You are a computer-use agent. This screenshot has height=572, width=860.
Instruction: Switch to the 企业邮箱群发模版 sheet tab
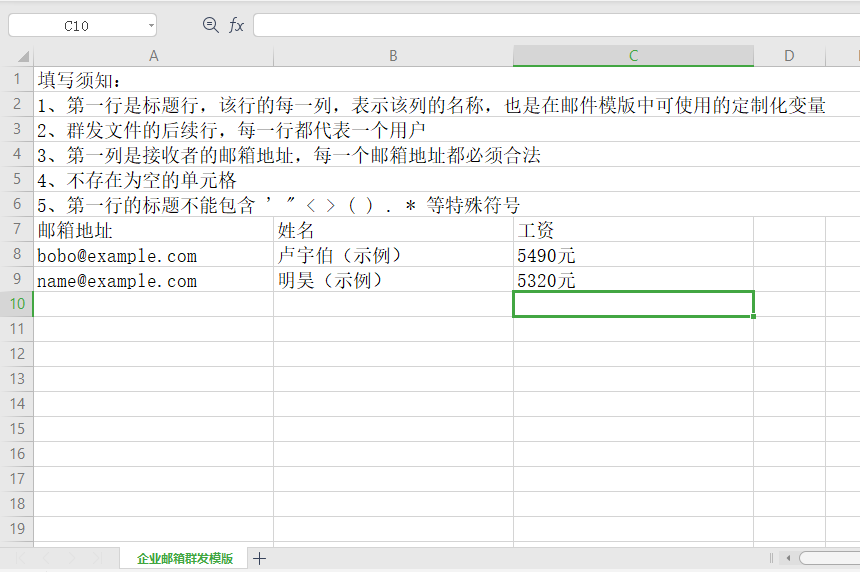(185, 558)
